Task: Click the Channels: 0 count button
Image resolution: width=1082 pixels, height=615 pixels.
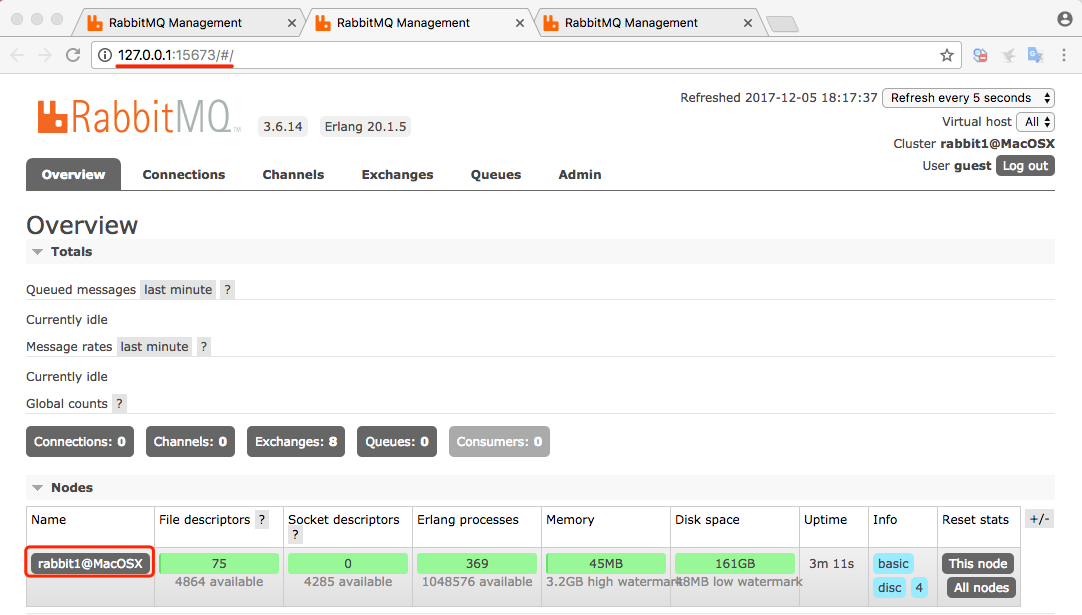Action: [x=190, y=442]
